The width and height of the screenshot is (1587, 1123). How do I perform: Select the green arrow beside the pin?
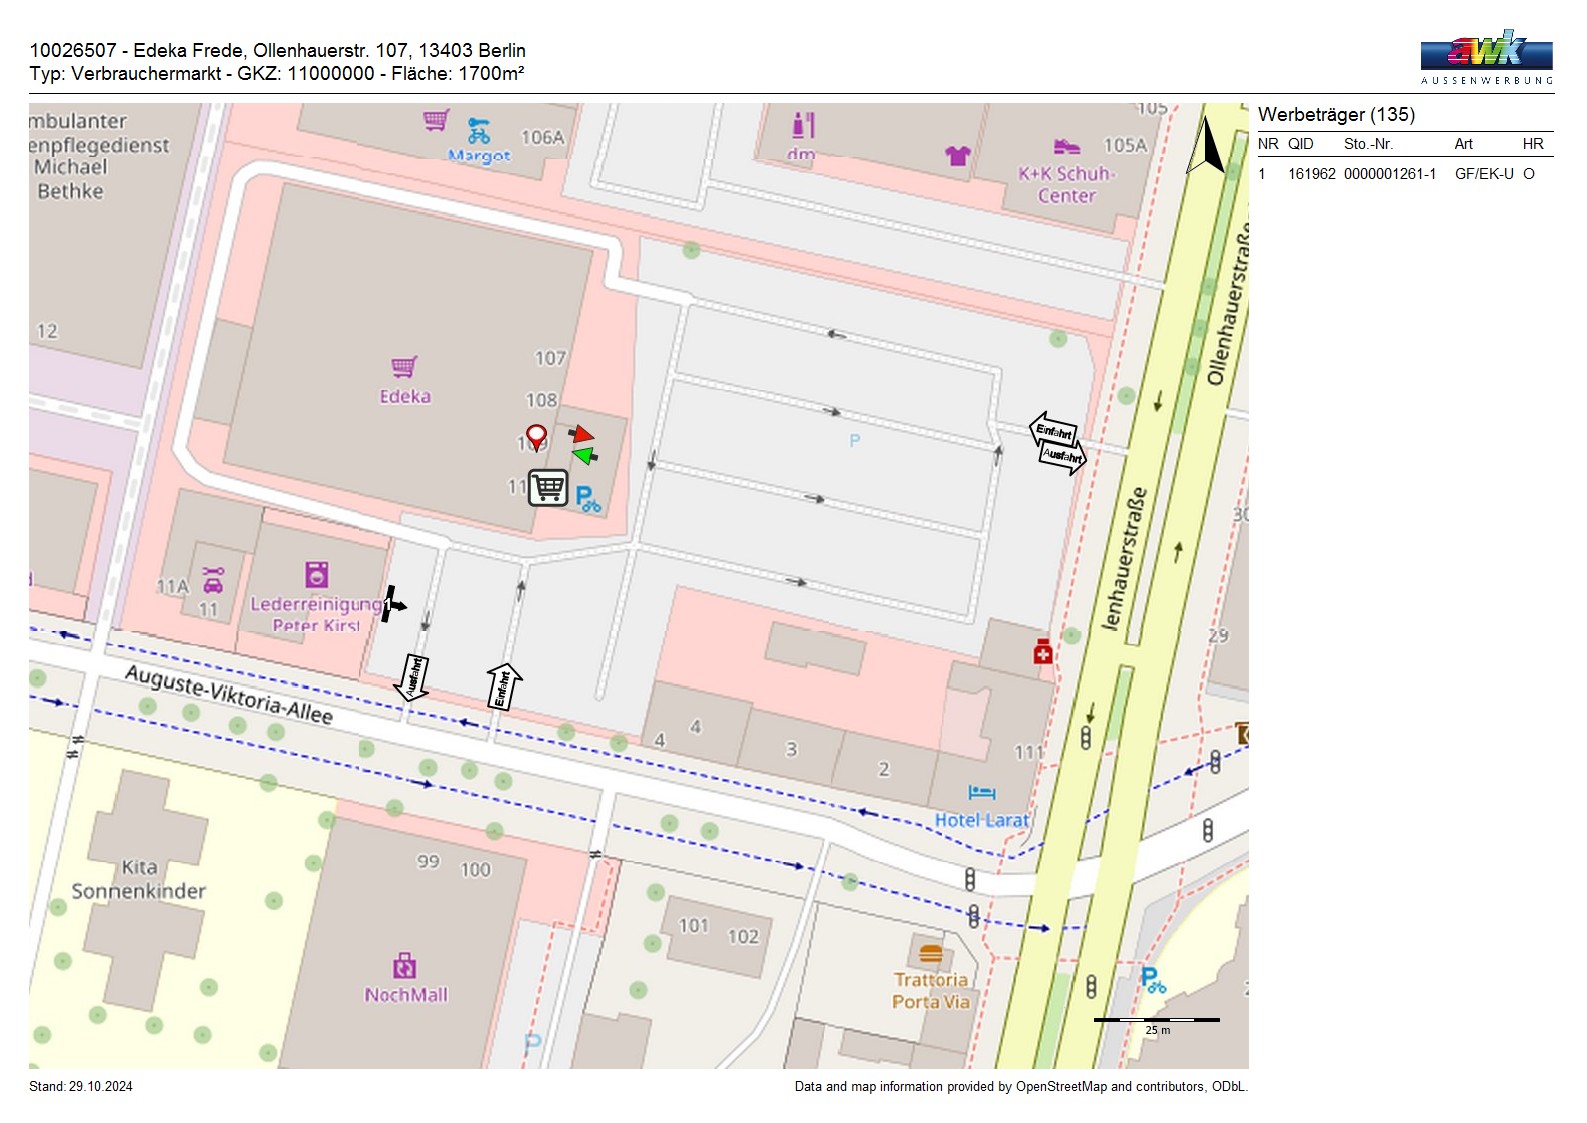(585, 456)
